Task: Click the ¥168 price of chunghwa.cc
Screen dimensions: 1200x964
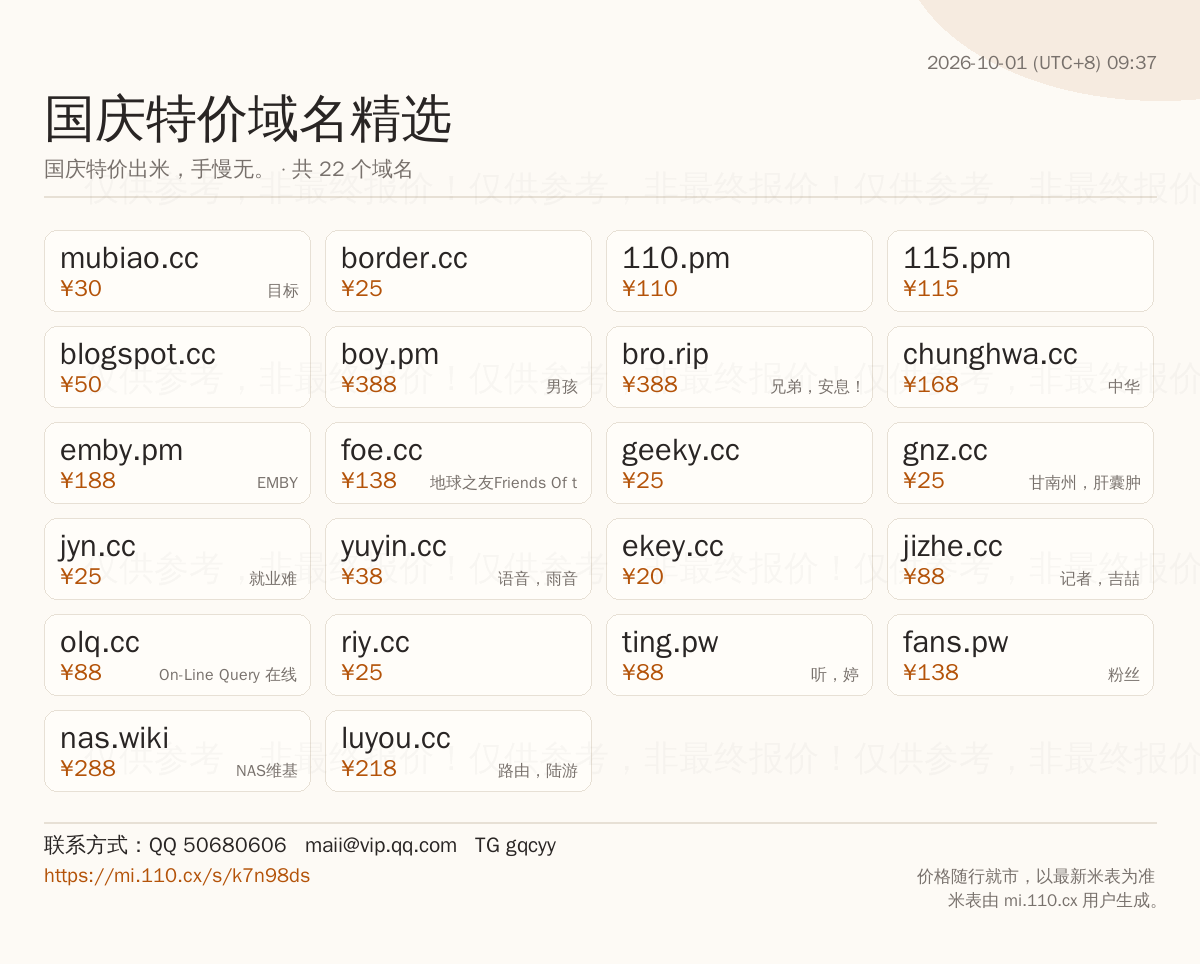Action: point(931,384)
